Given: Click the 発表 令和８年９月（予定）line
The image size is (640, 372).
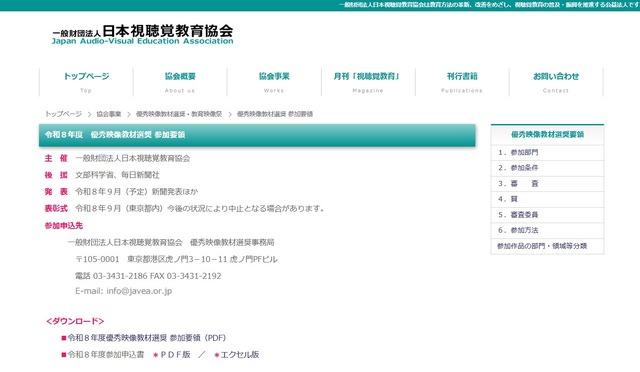Looking at the screenshot, I should coord(121,192).
